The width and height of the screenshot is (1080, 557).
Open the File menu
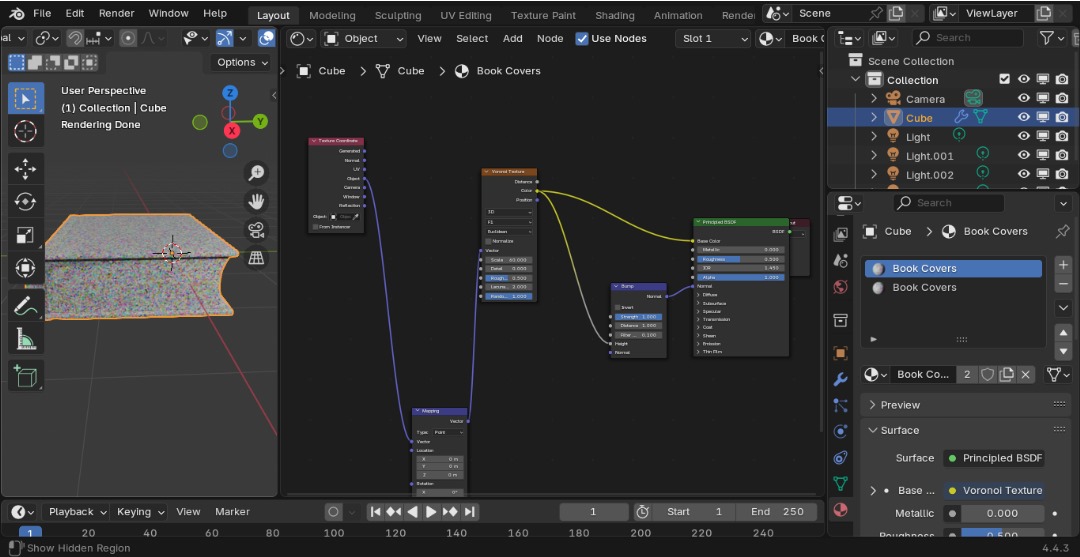click(x=42, y=13)
